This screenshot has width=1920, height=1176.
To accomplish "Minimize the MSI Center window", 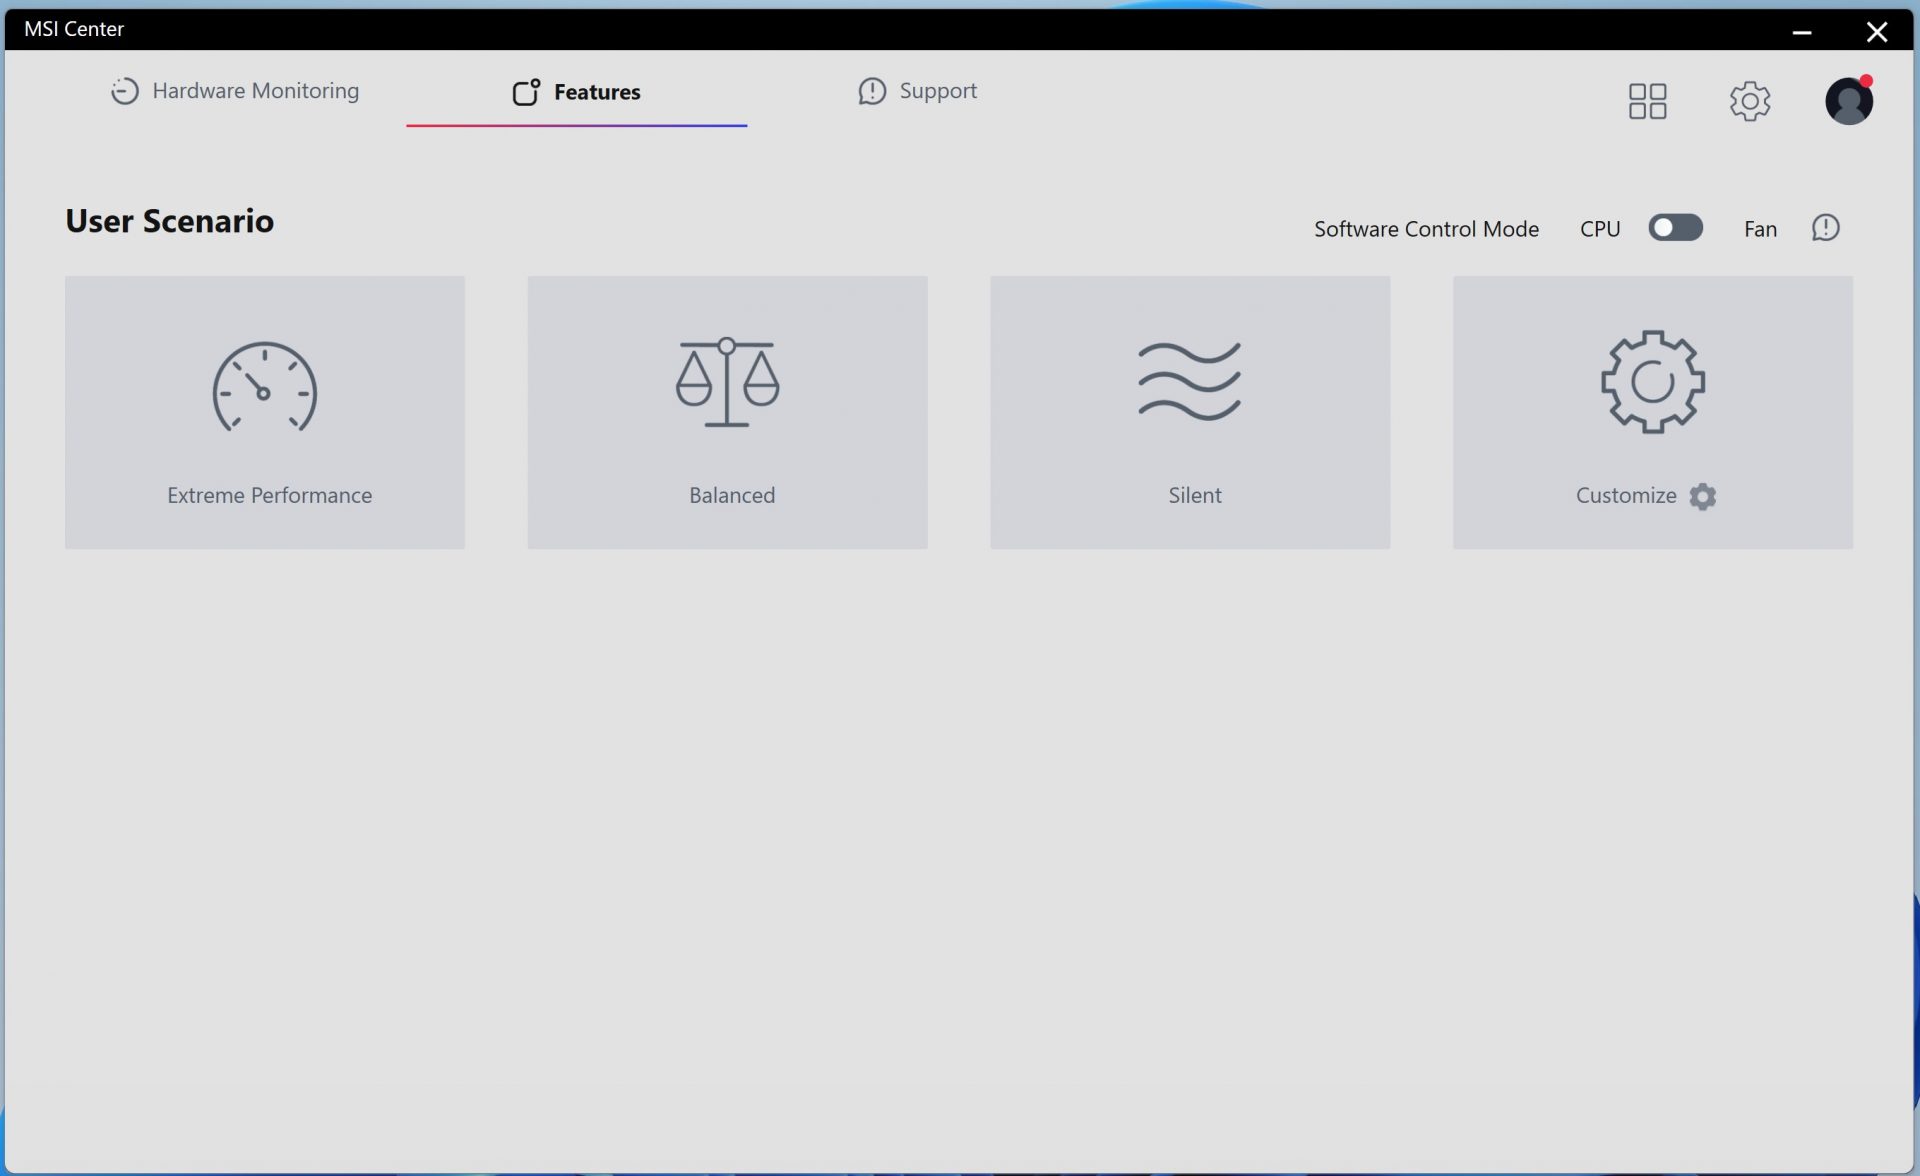I will [x=1801, y=32].
